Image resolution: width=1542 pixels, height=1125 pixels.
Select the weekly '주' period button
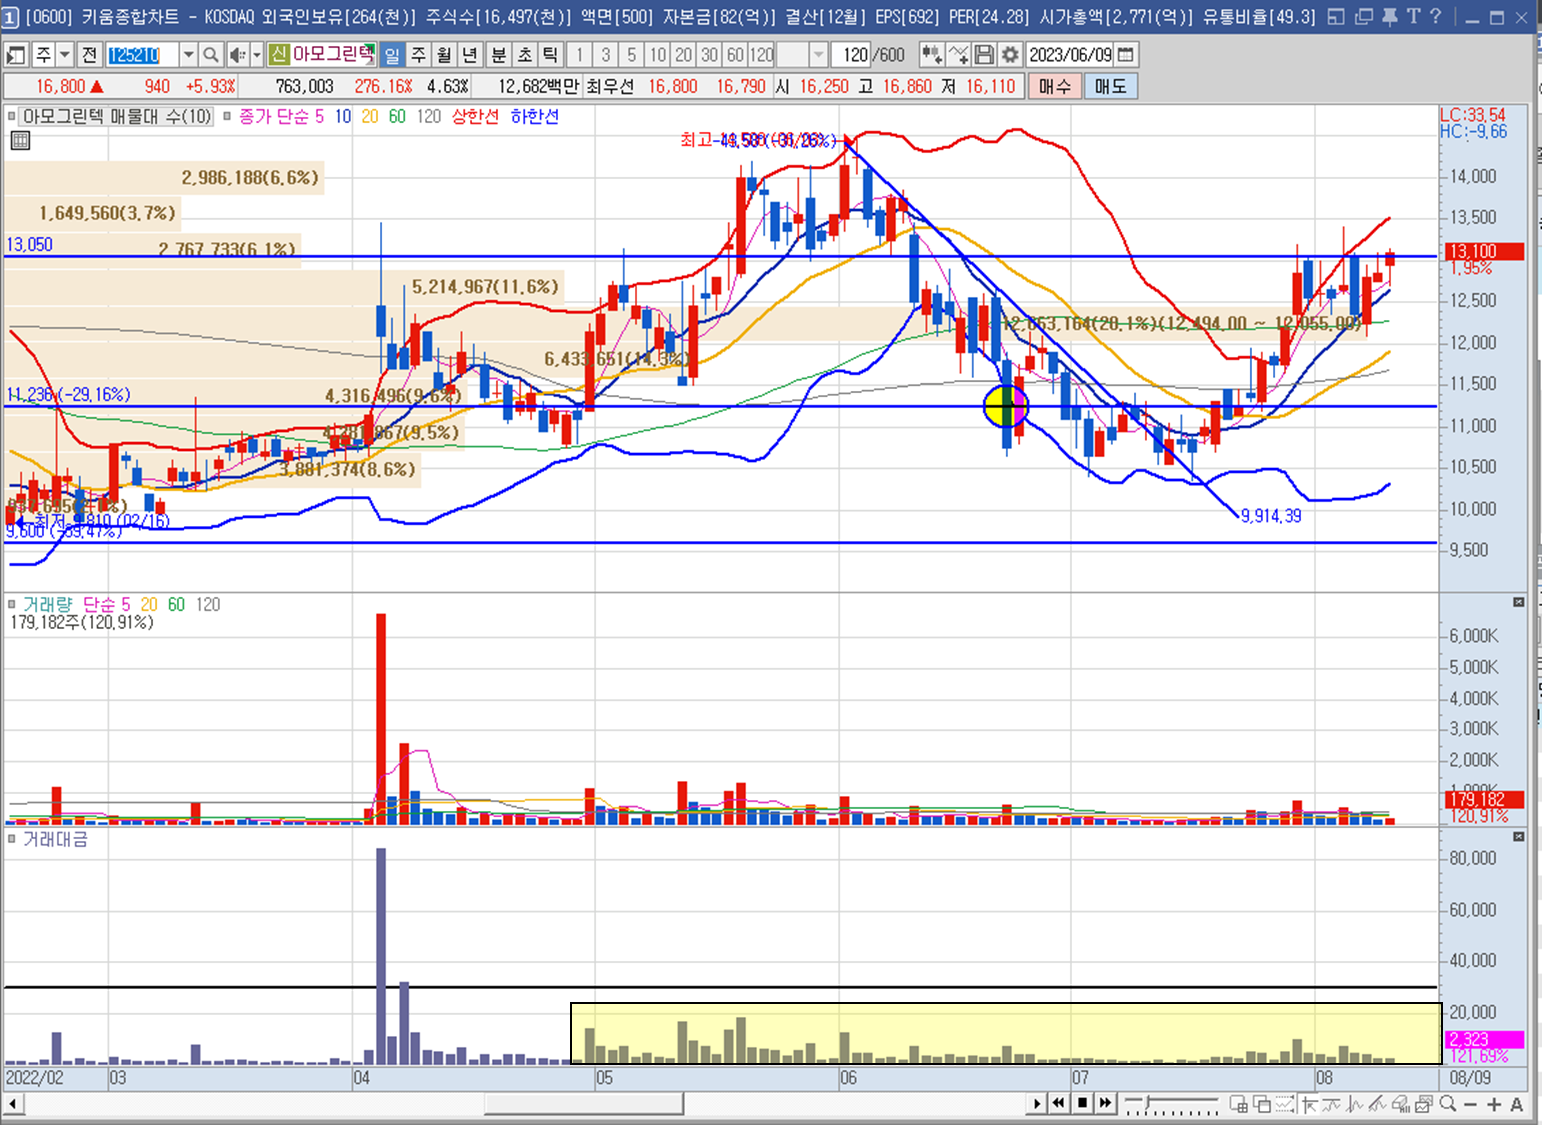click(419, 55)
